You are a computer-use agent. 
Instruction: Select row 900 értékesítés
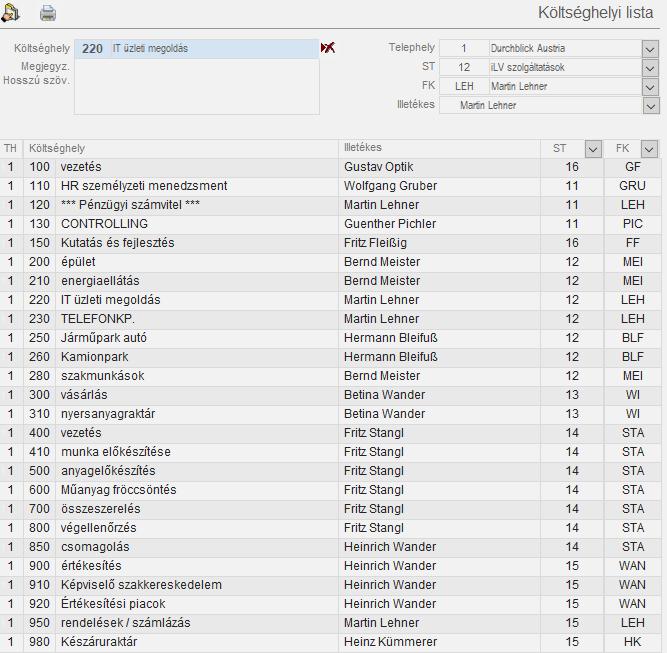pos(330,566)
